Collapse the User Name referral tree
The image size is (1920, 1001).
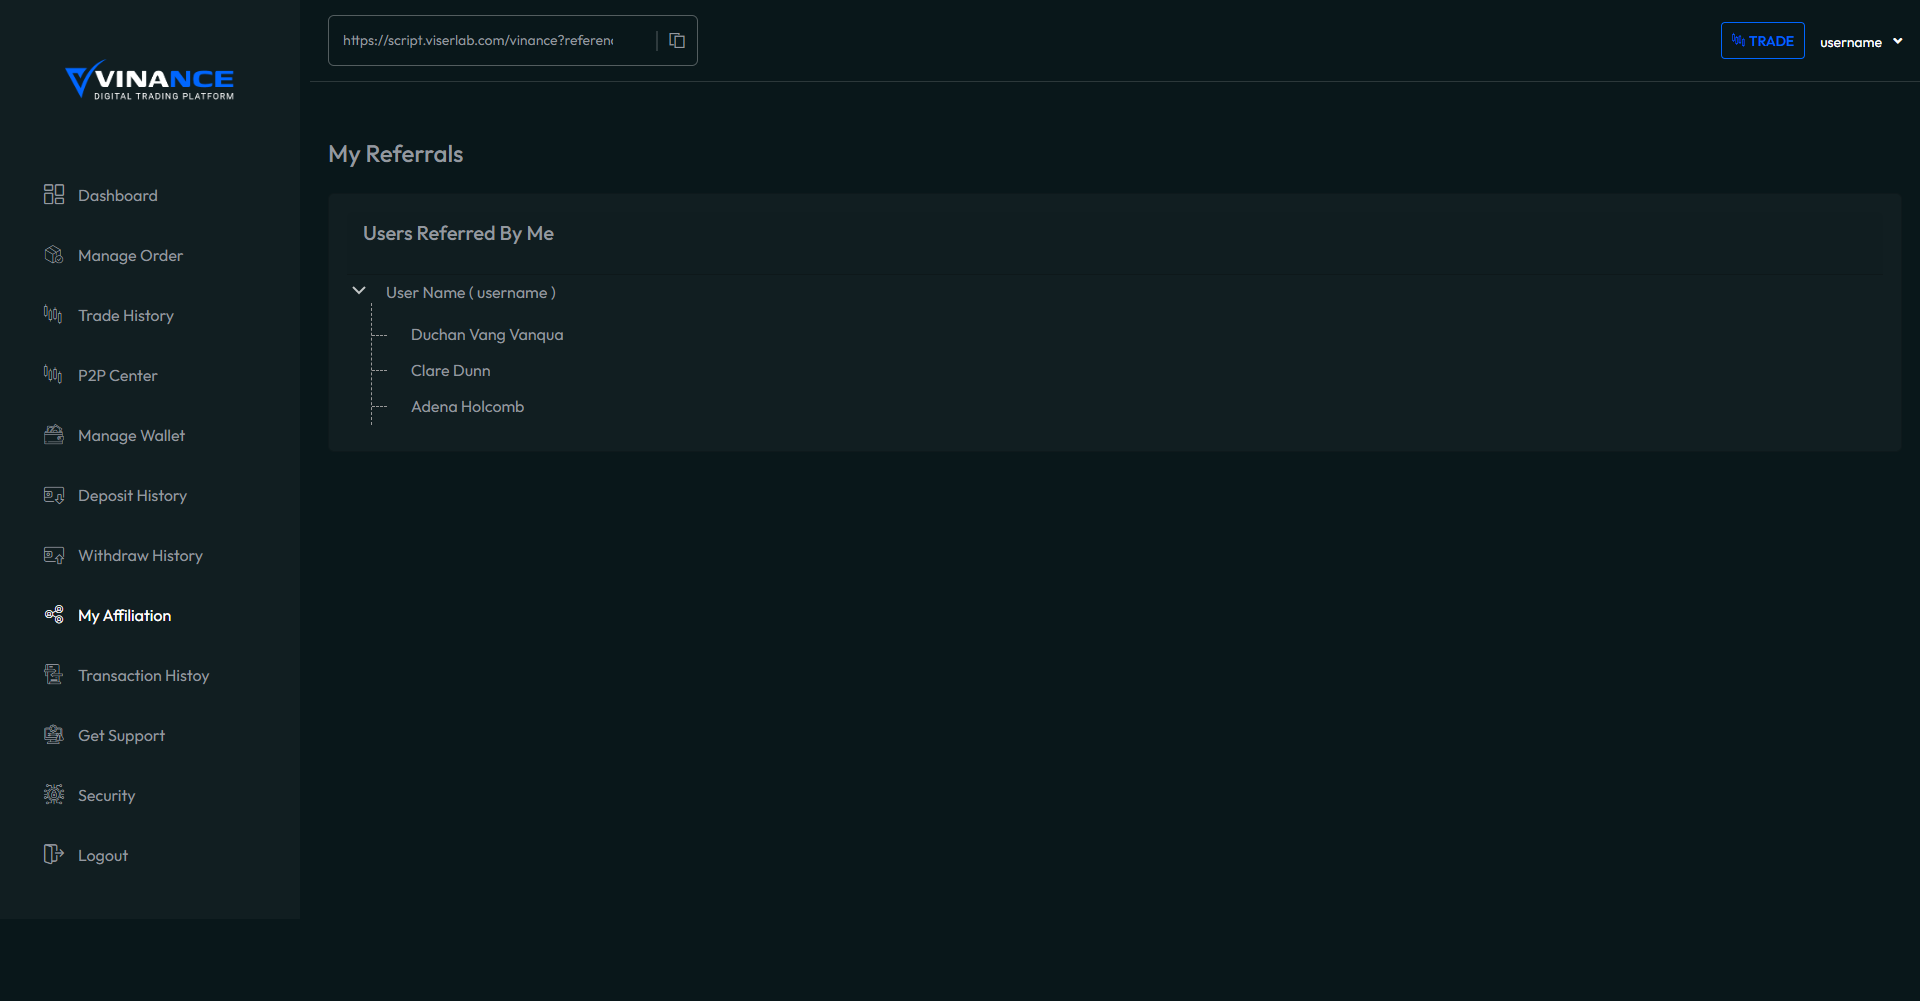359,291
